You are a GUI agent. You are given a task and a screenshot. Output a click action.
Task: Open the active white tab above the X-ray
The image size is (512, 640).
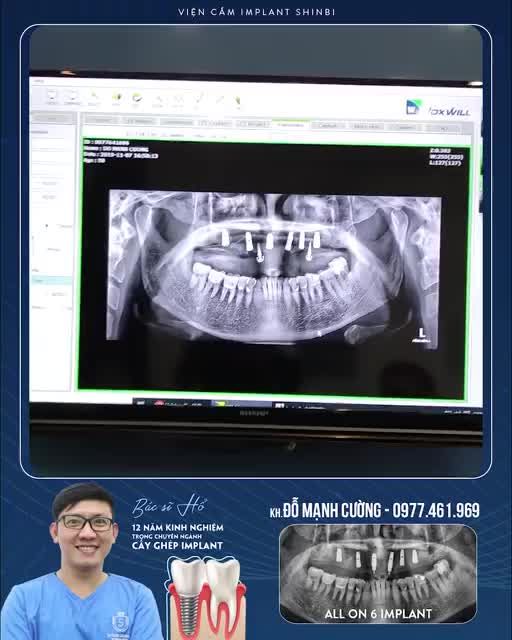click(x=290, y=124)
